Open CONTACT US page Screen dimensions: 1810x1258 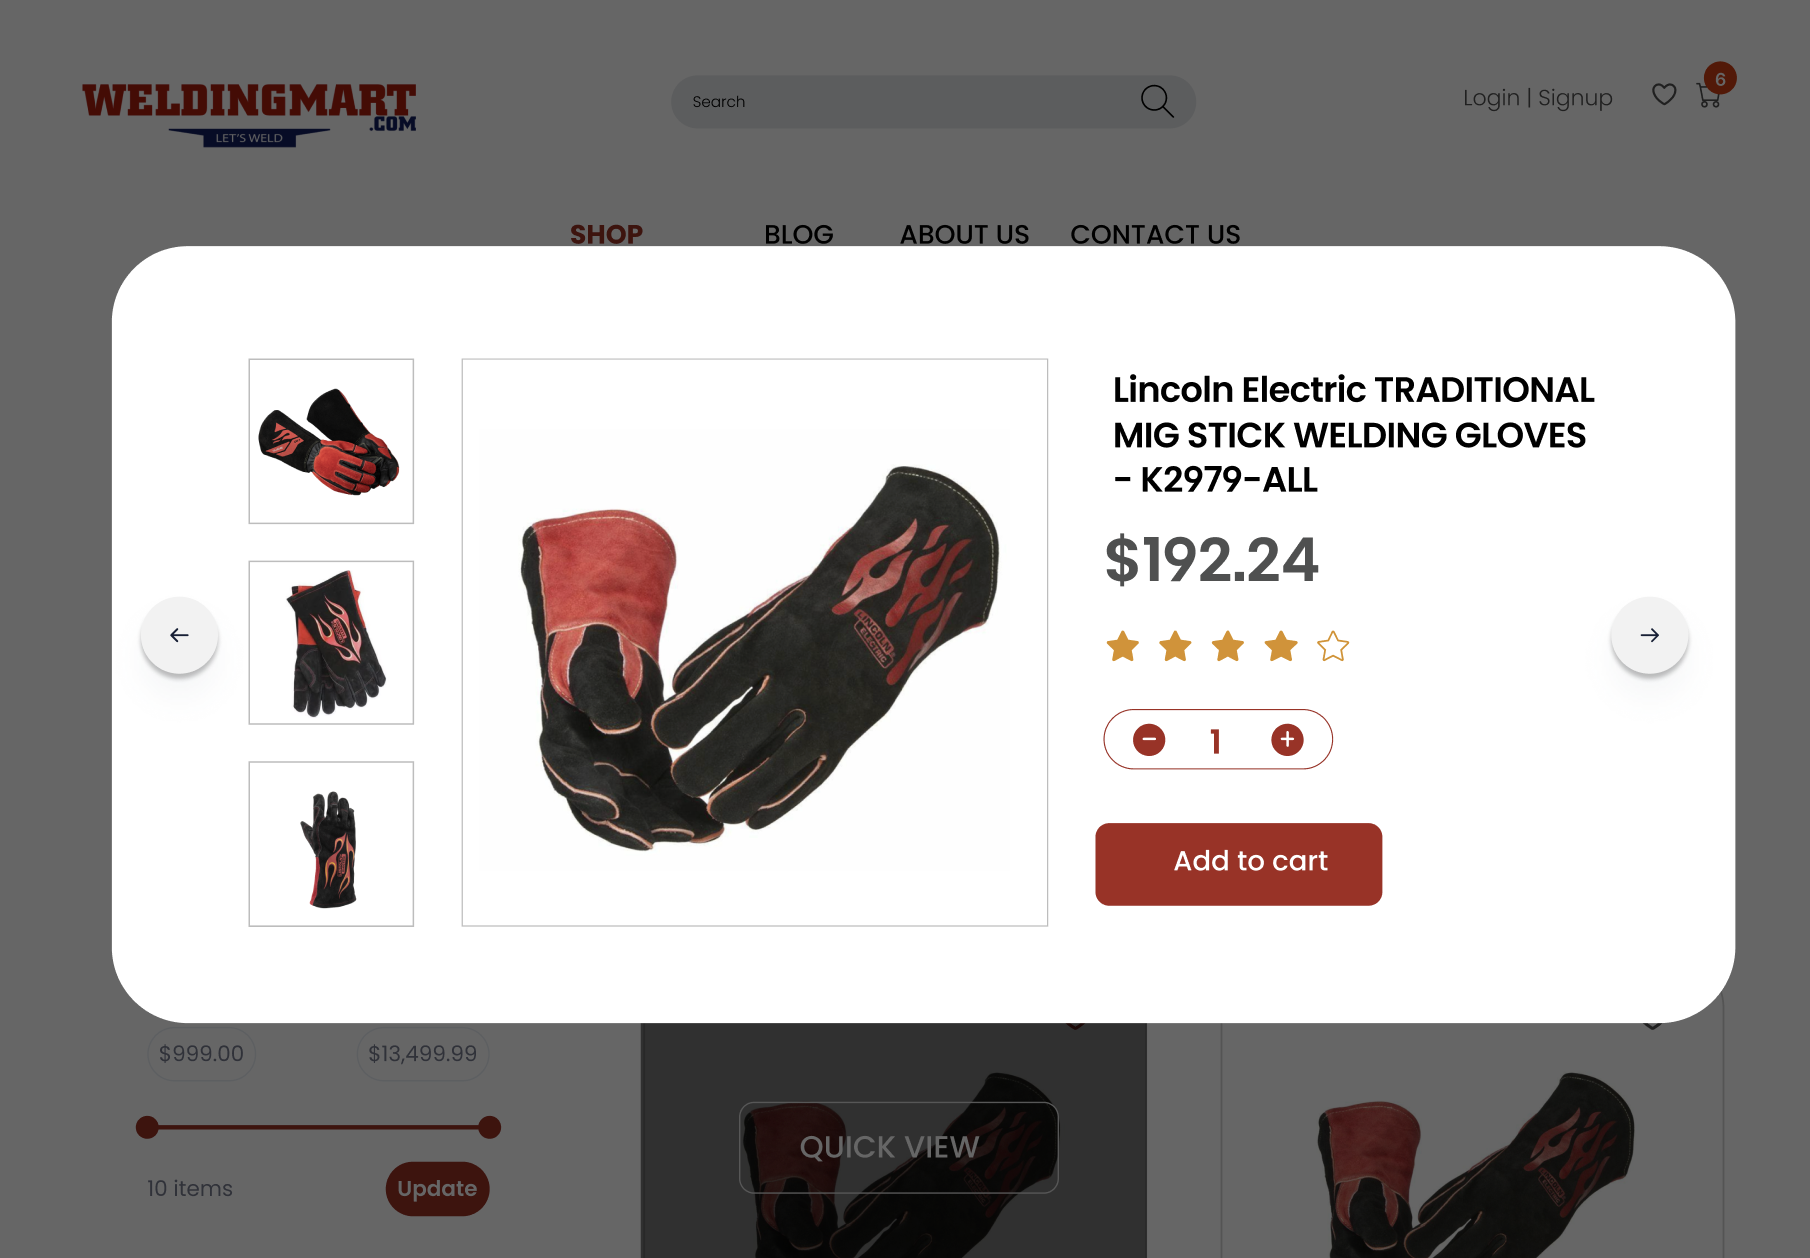click(1155, 234)
